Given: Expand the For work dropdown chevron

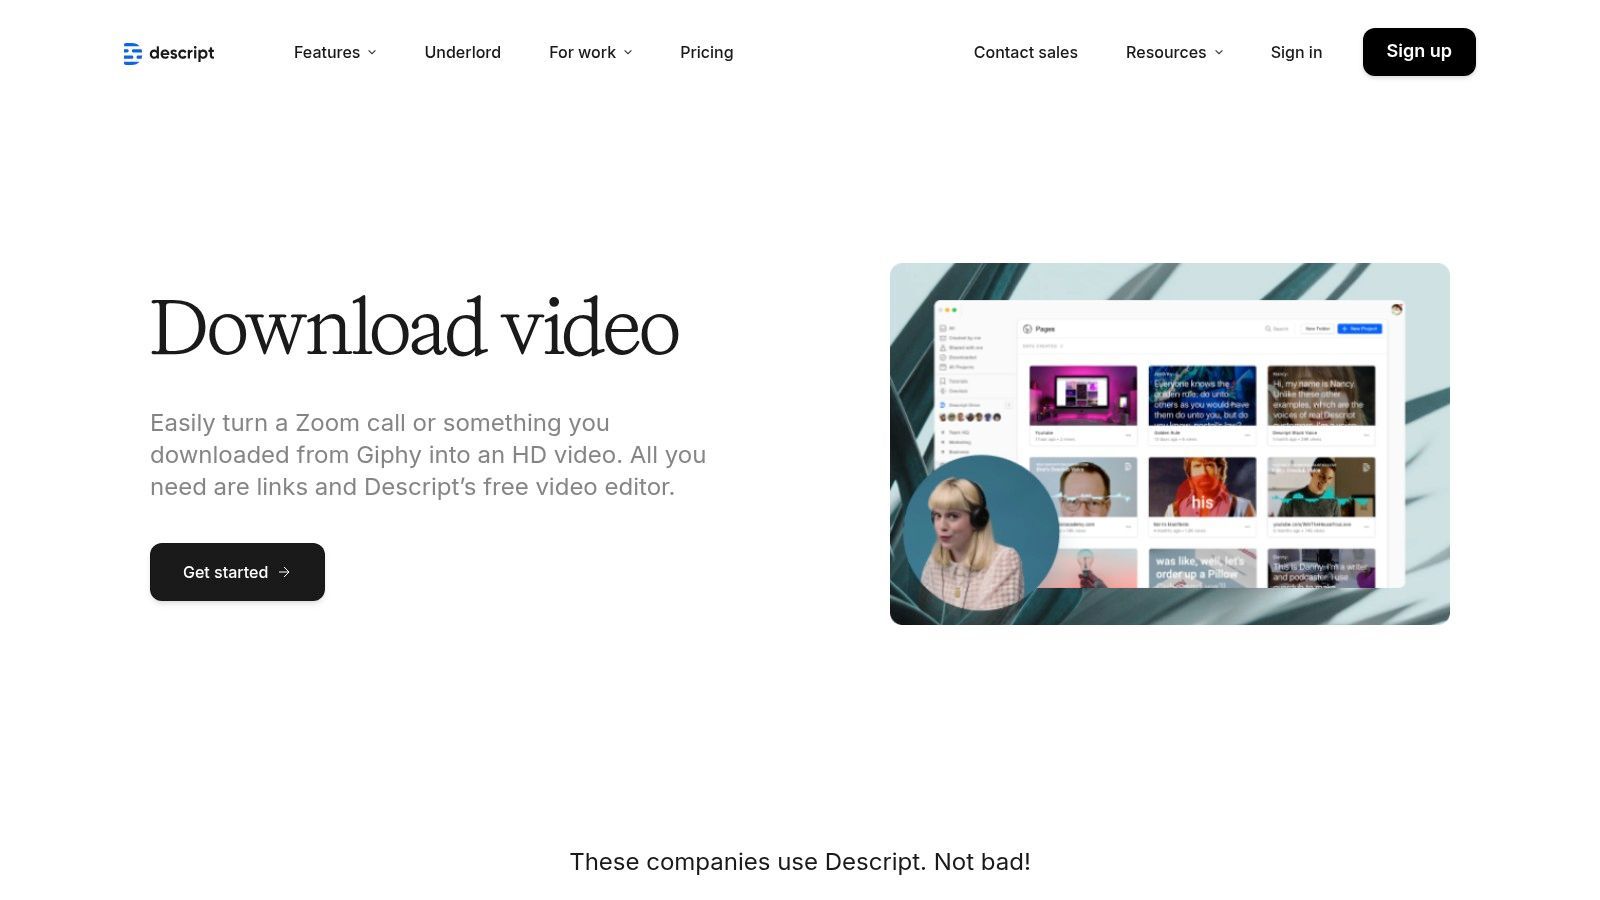Looking at the screenshot, I should point(628,52).
